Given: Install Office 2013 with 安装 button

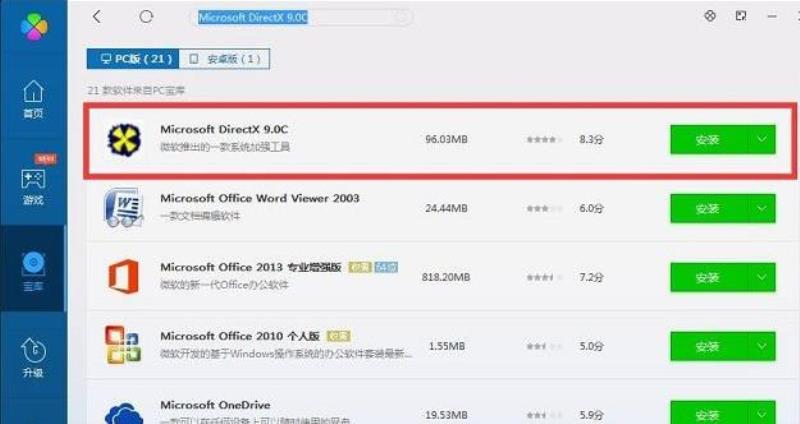Looking at the screenshot, I should [x=708, y=277].
